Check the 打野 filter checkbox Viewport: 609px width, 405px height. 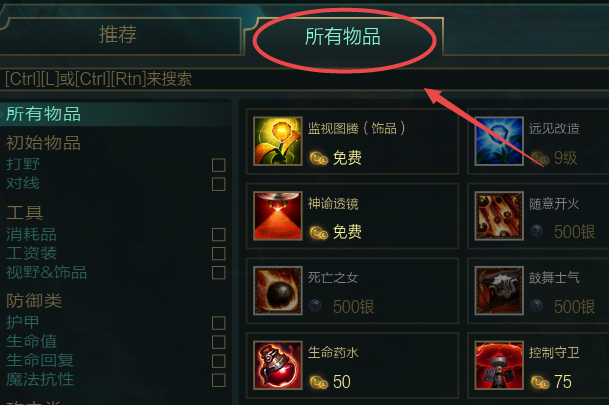tap(219, 165)
